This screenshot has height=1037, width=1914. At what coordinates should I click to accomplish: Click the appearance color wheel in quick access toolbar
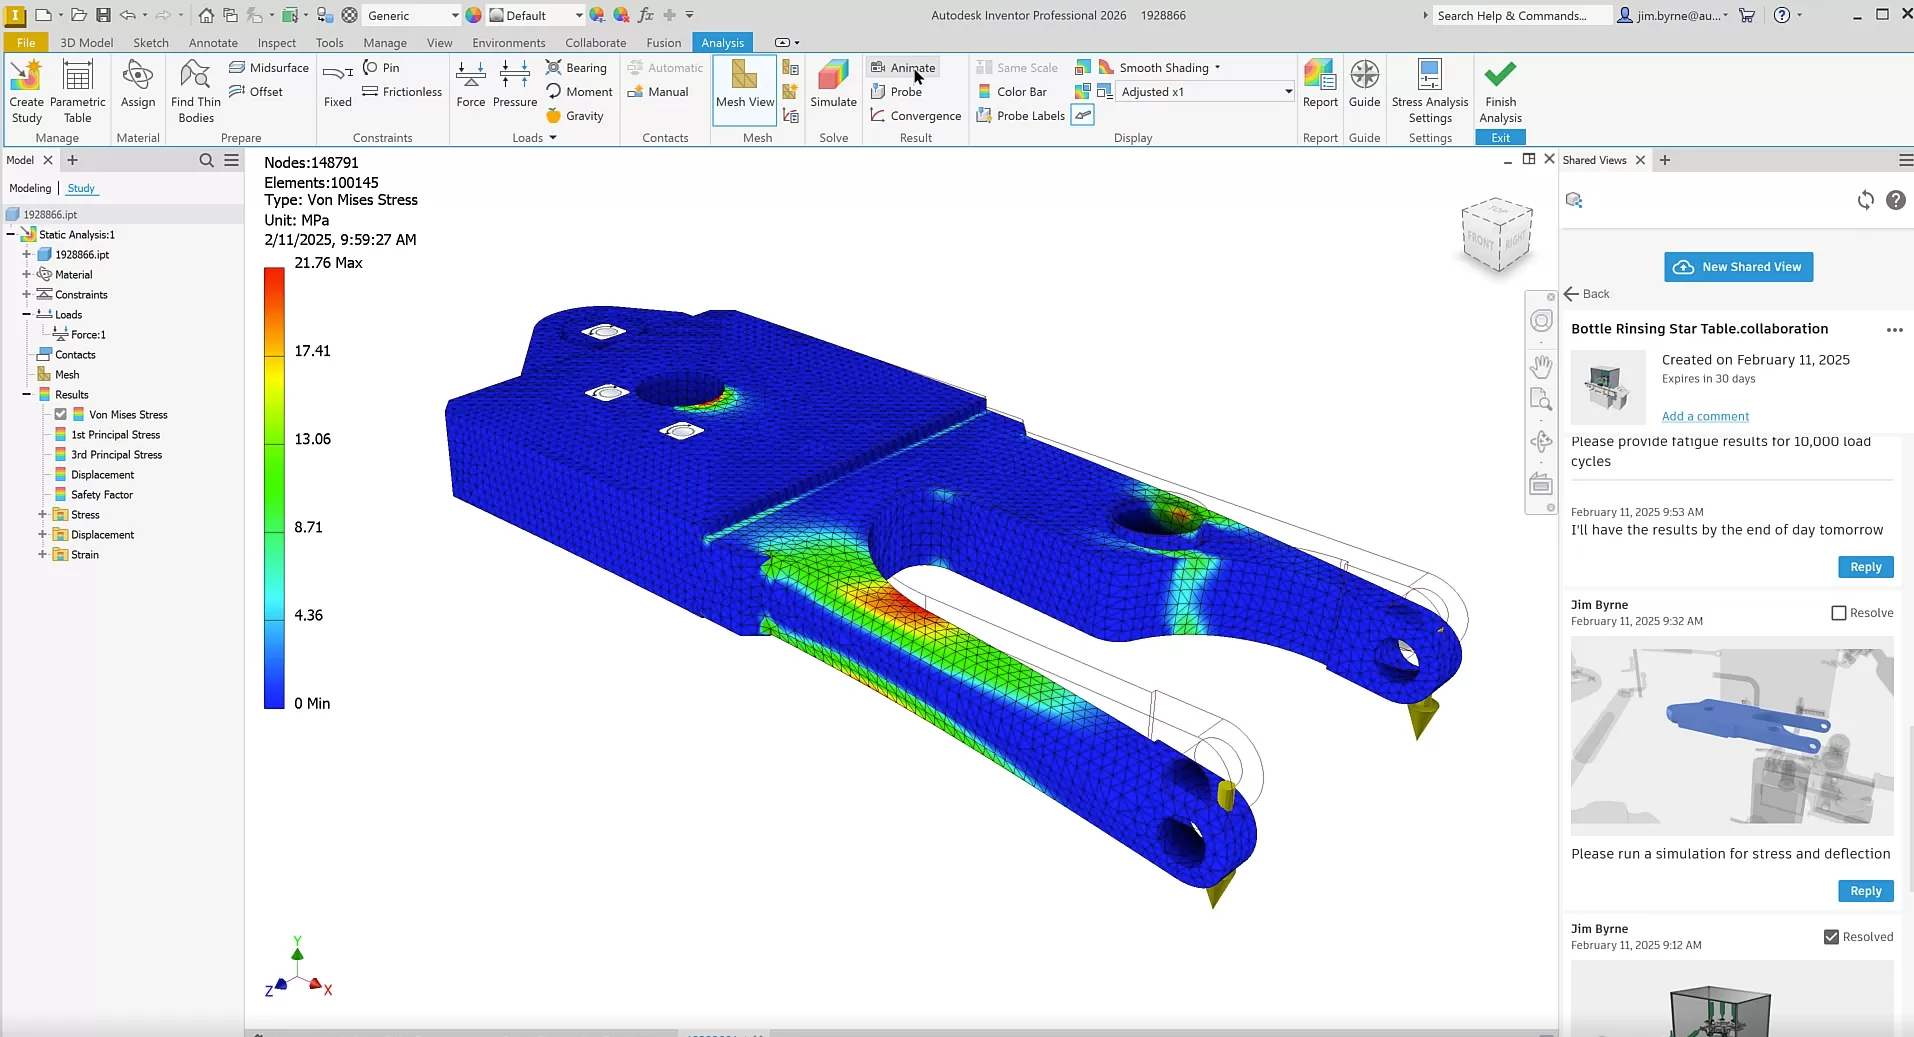coord(473,15)
